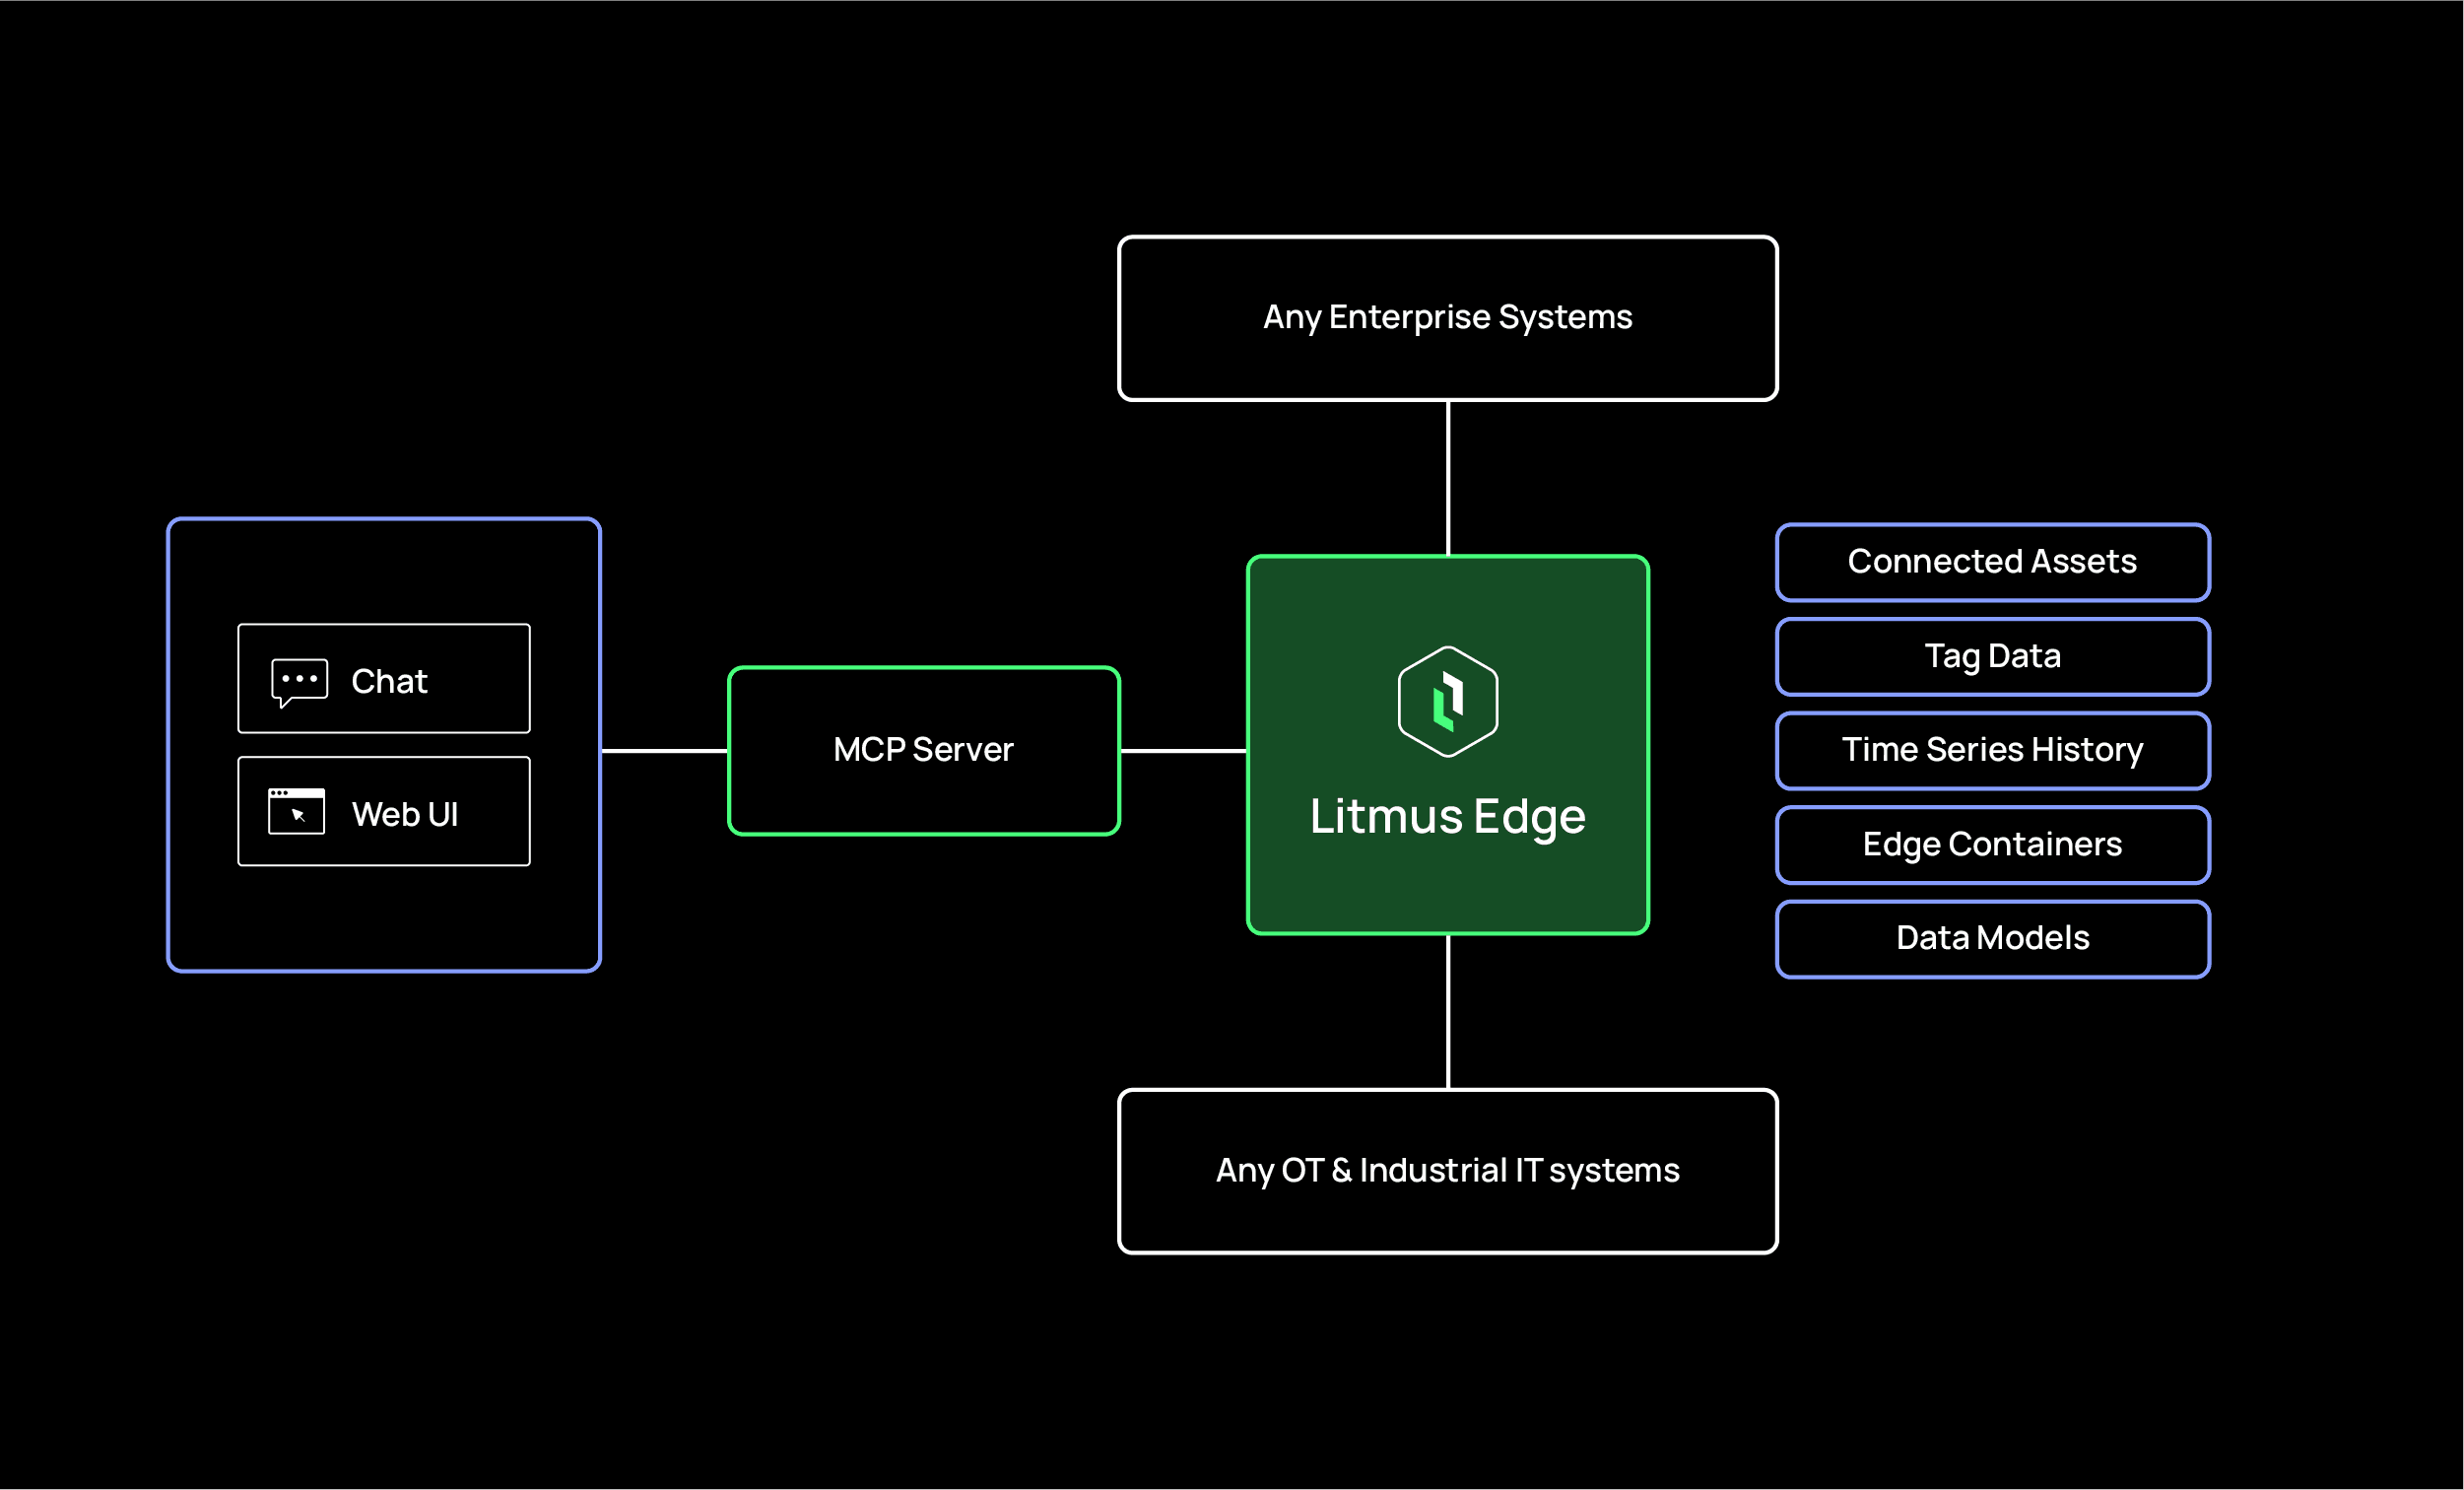2464x1490 pixels.
Task: Click the Any OT & Industrial IT systems box
Action: 1447,1171
